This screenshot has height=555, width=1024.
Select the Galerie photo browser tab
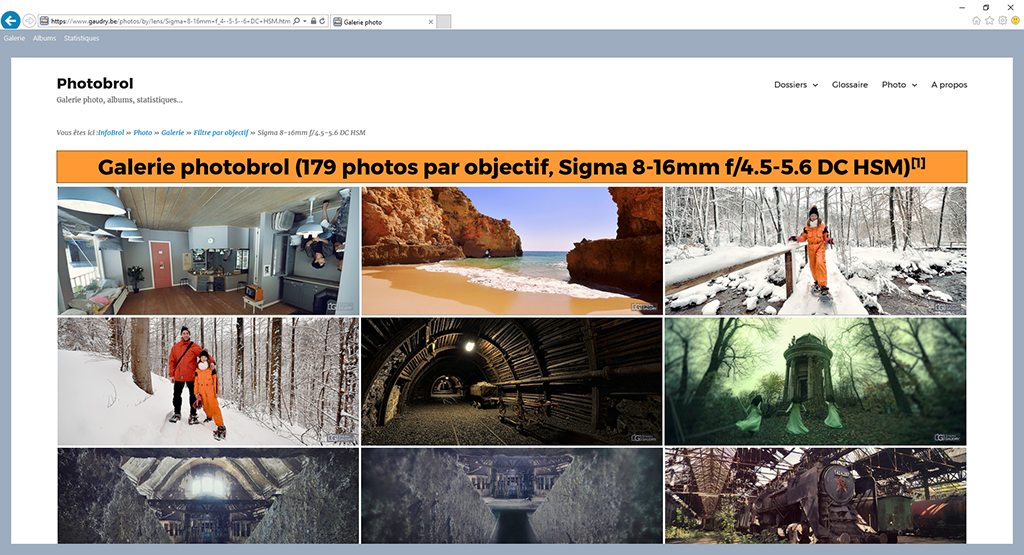click(383, 22)
